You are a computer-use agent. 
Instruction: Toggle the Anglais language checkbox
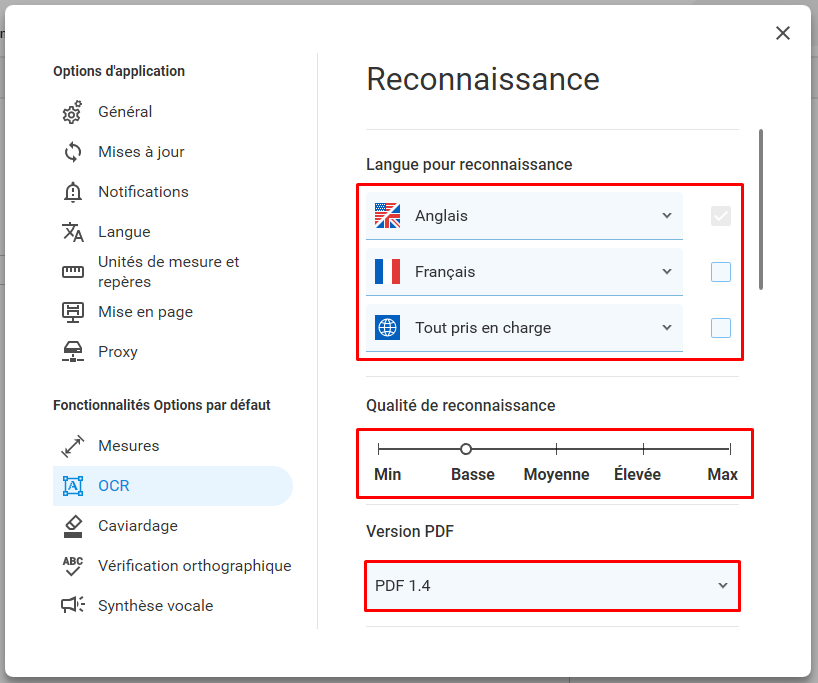click(720, 216)
